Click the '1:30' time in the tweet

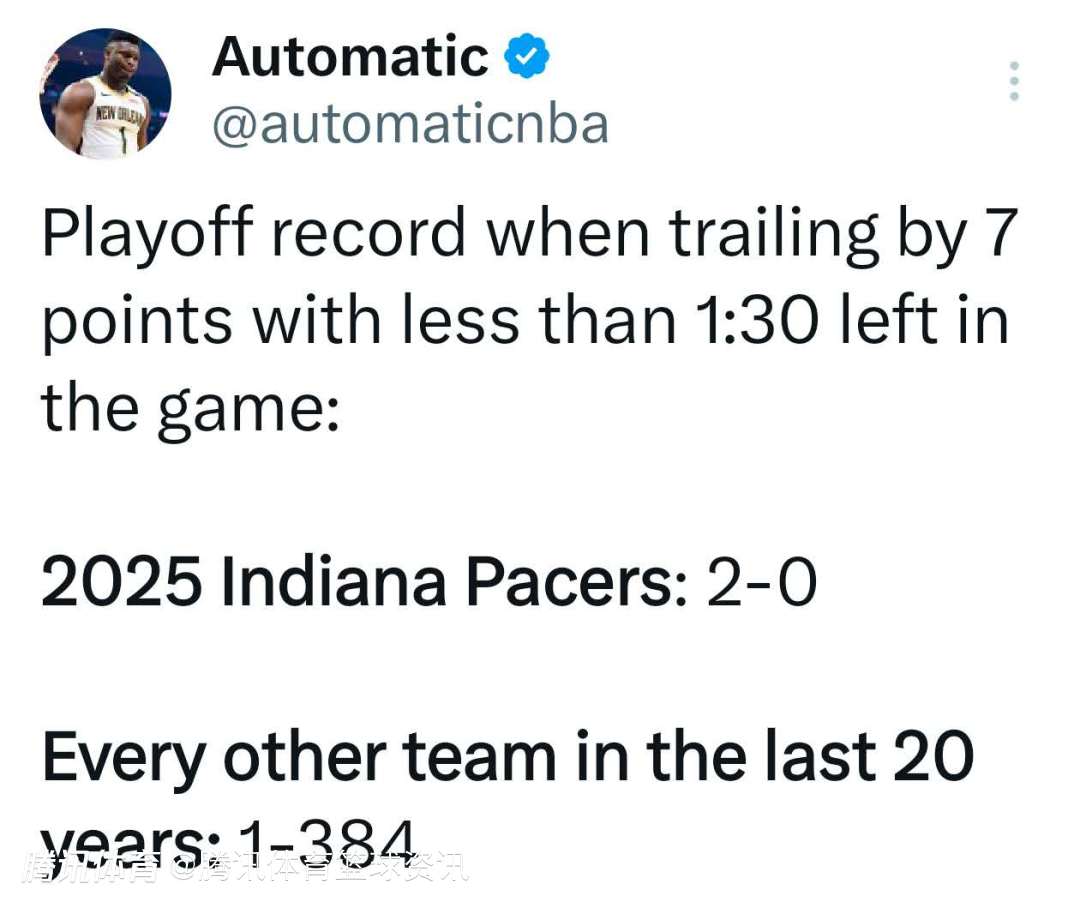pyautogui.click(x=758, y=321)
